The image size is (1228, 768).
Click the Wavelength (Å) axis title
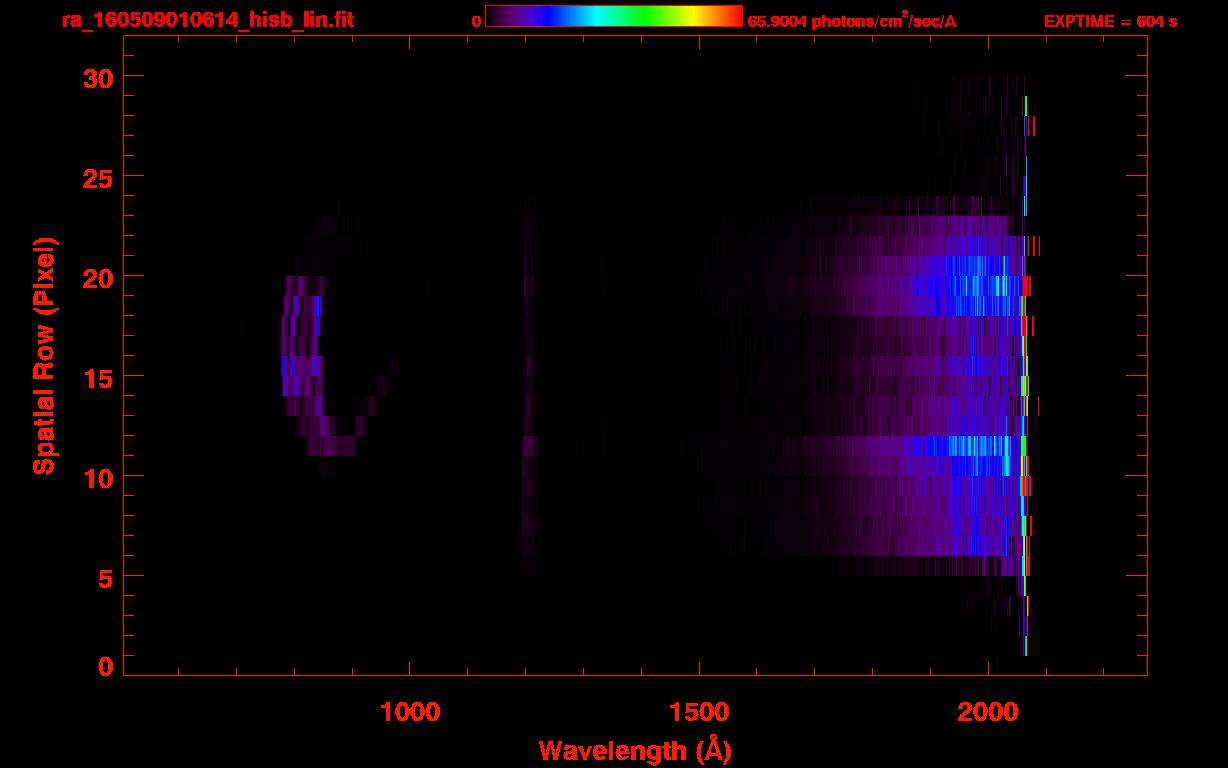click(635, 750)
